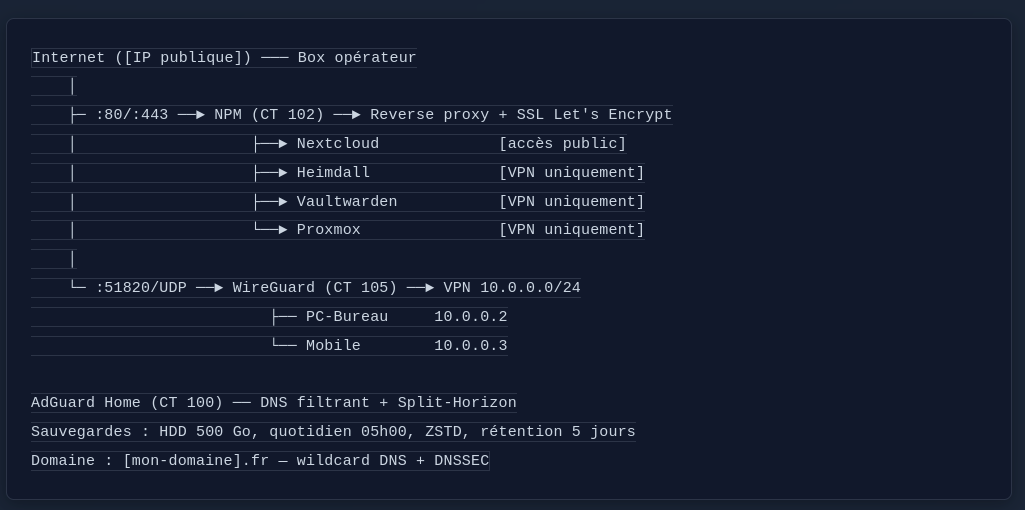Click "[VPN uniquement]" next to Heimdall
The height and width of the screenshot is (510, 1025).
pos(571,173)
